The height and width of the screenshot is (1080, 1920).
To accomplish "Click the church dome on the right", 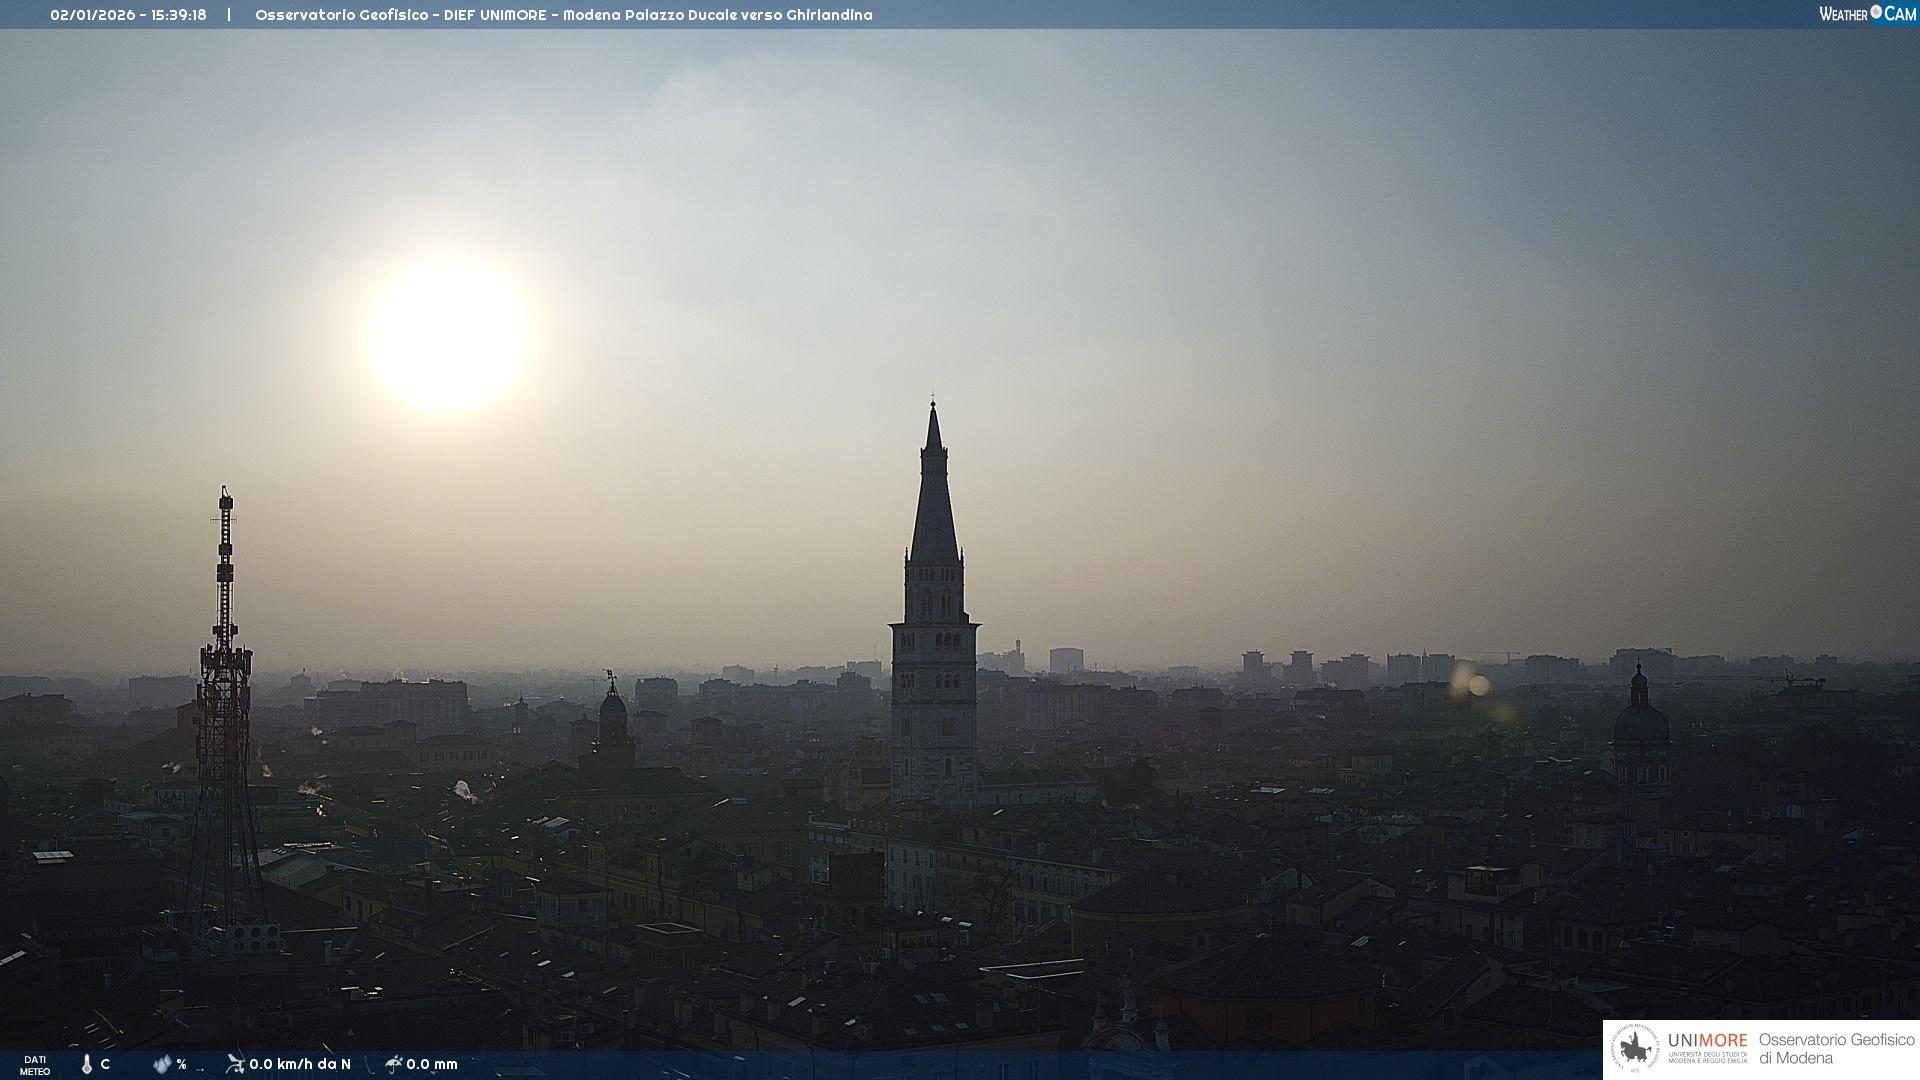I will [x=1640, y=722].
